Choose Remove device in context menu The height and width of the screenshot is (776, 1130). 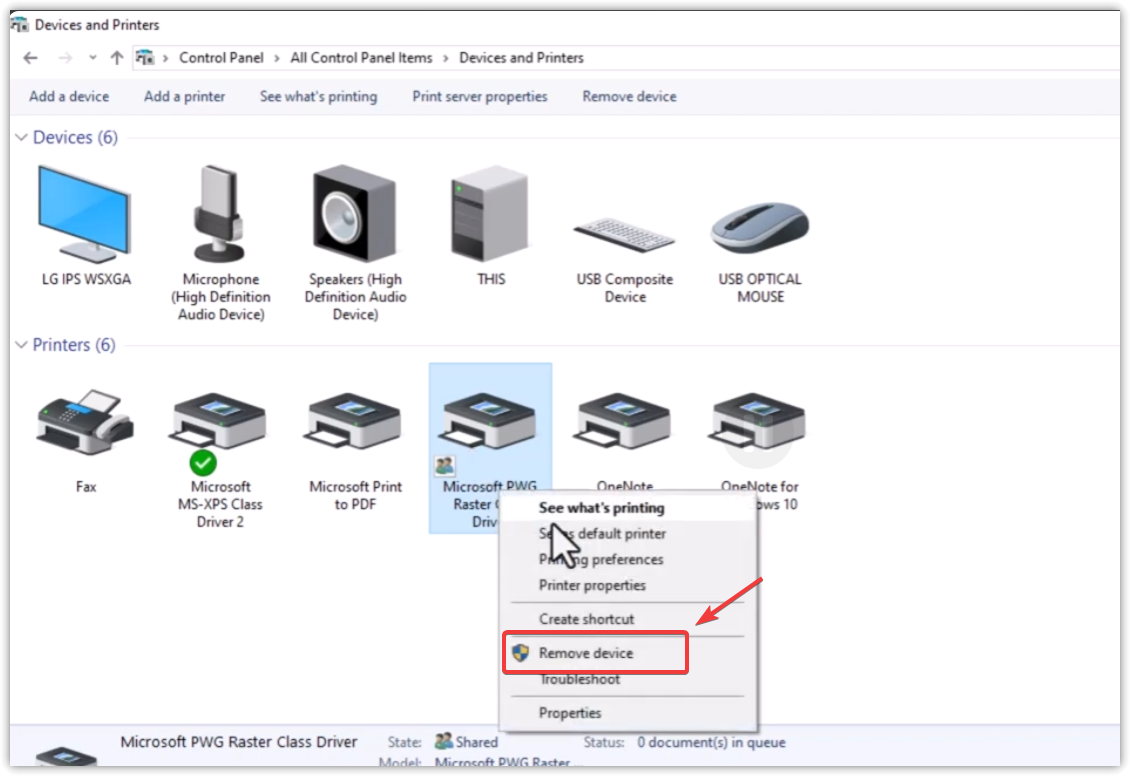coord(627,653)
